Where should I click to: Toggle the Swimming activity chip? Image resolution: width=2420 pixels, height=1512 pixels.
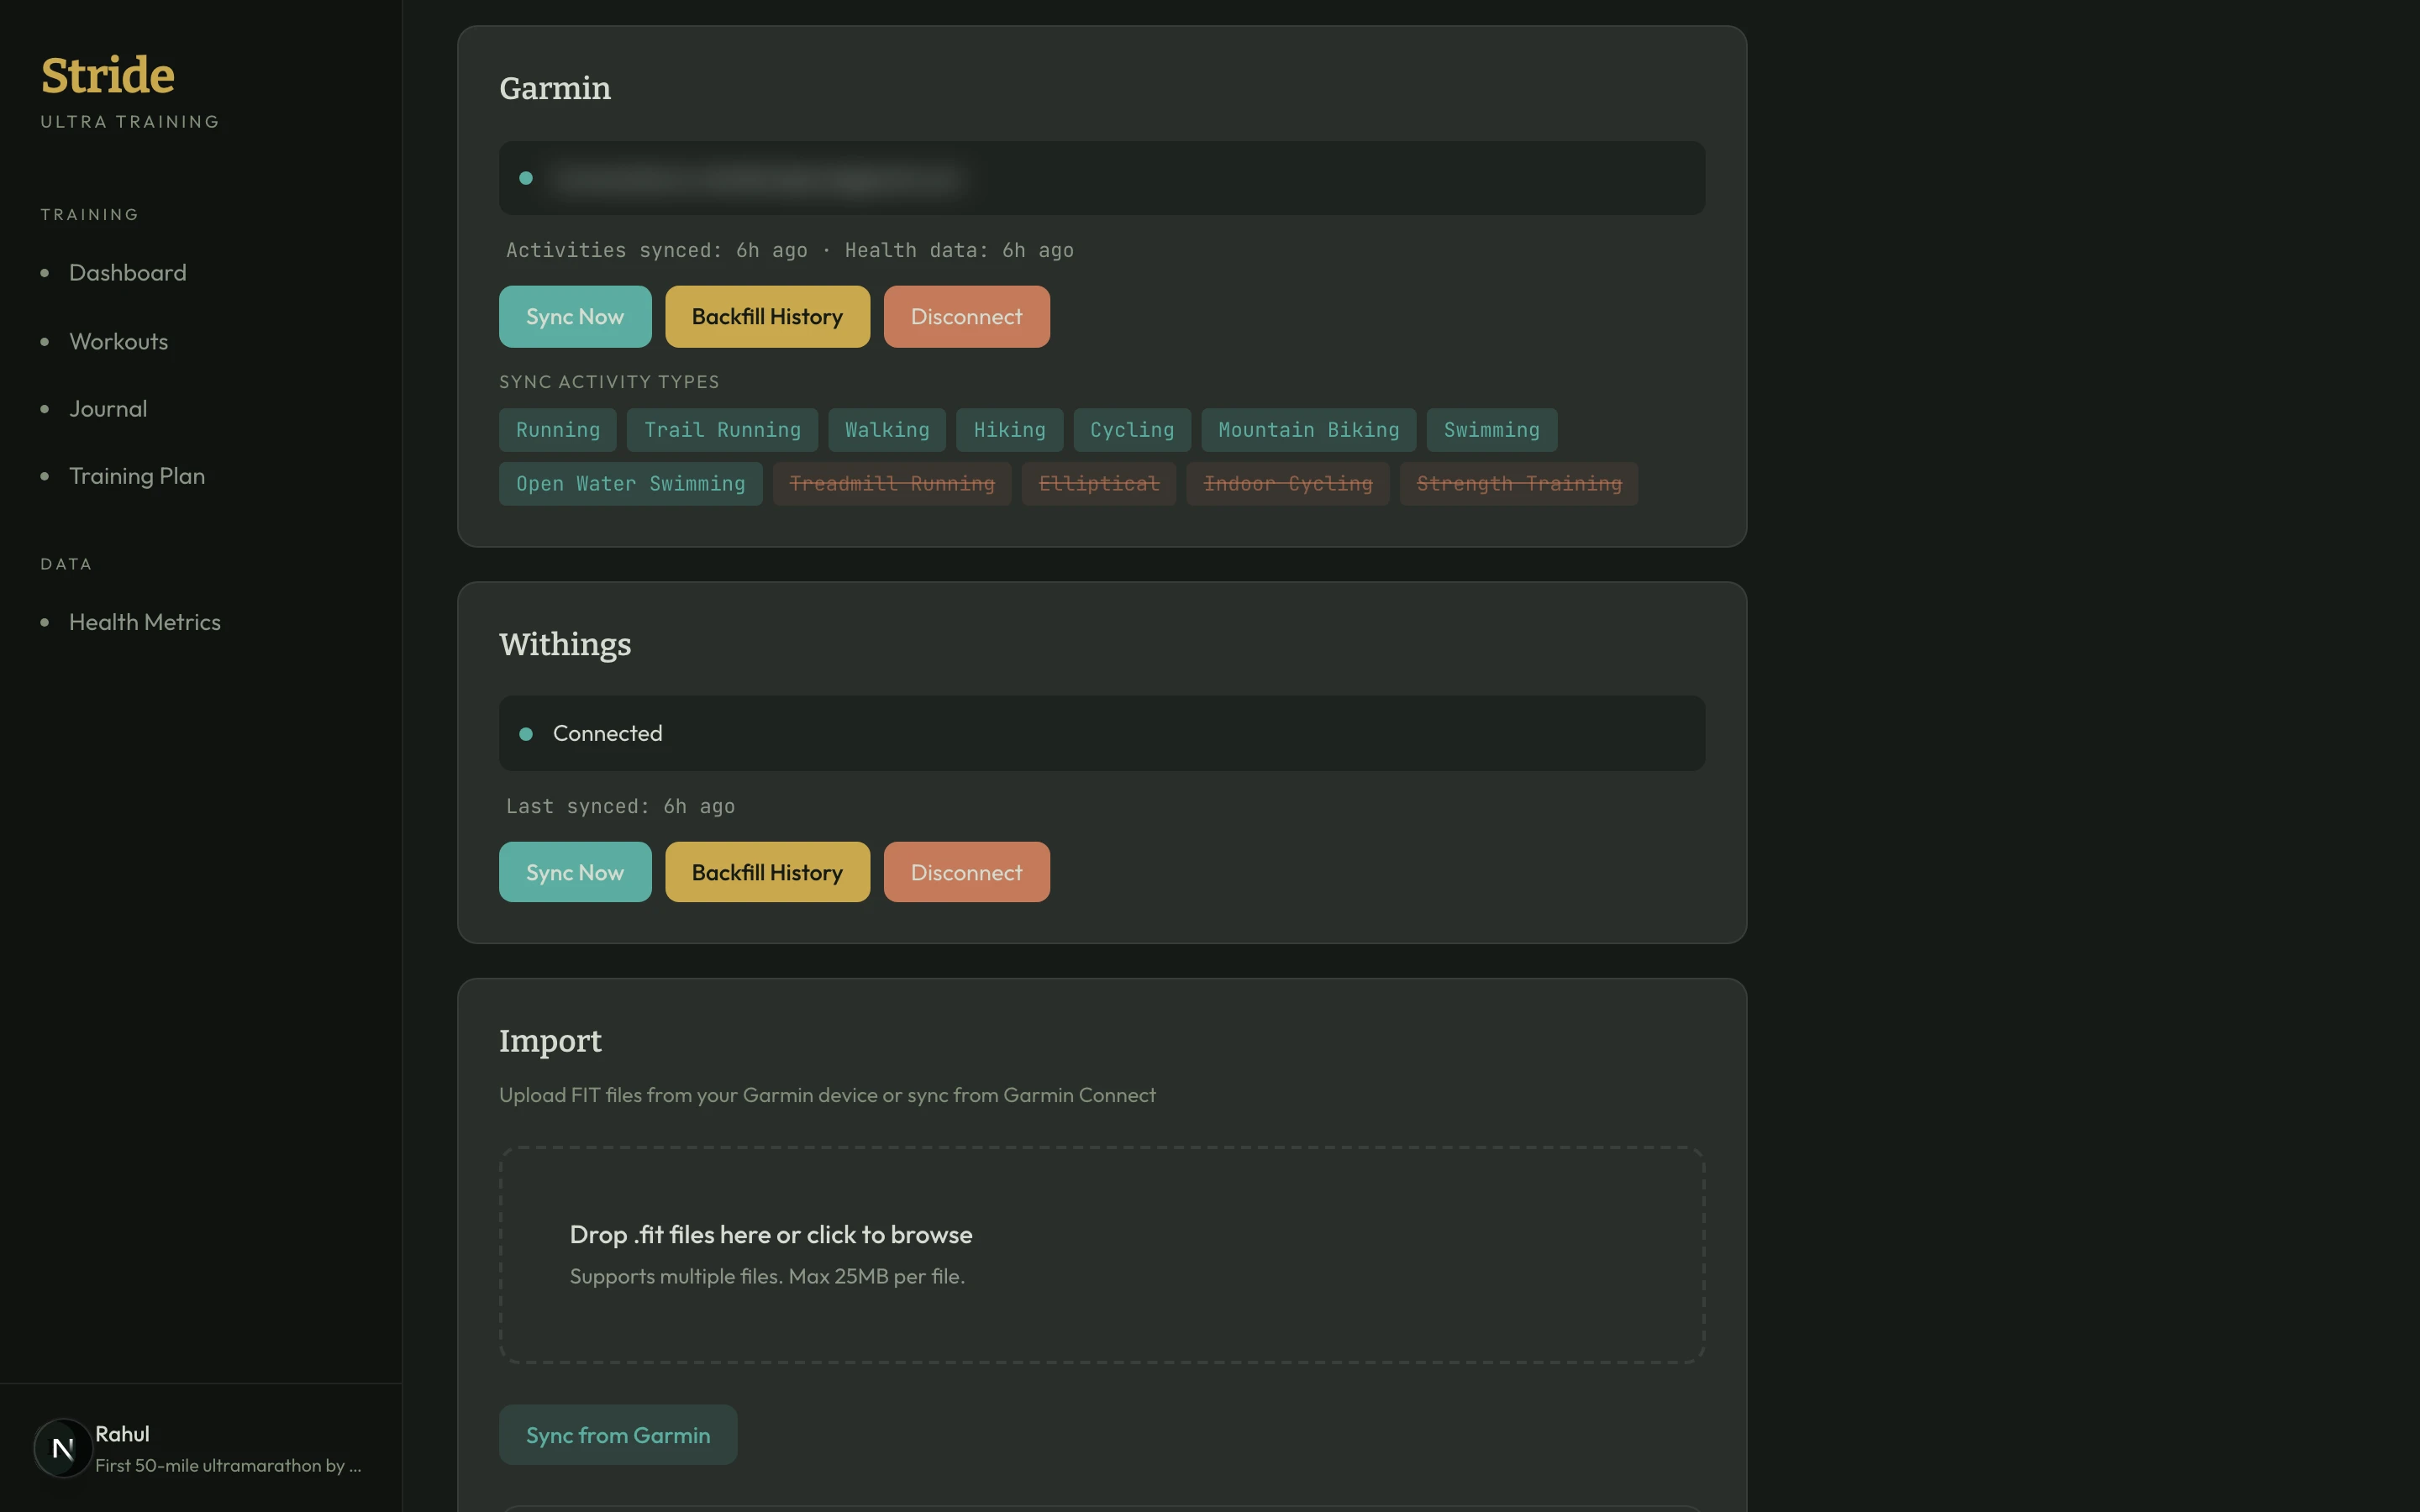1491,430
